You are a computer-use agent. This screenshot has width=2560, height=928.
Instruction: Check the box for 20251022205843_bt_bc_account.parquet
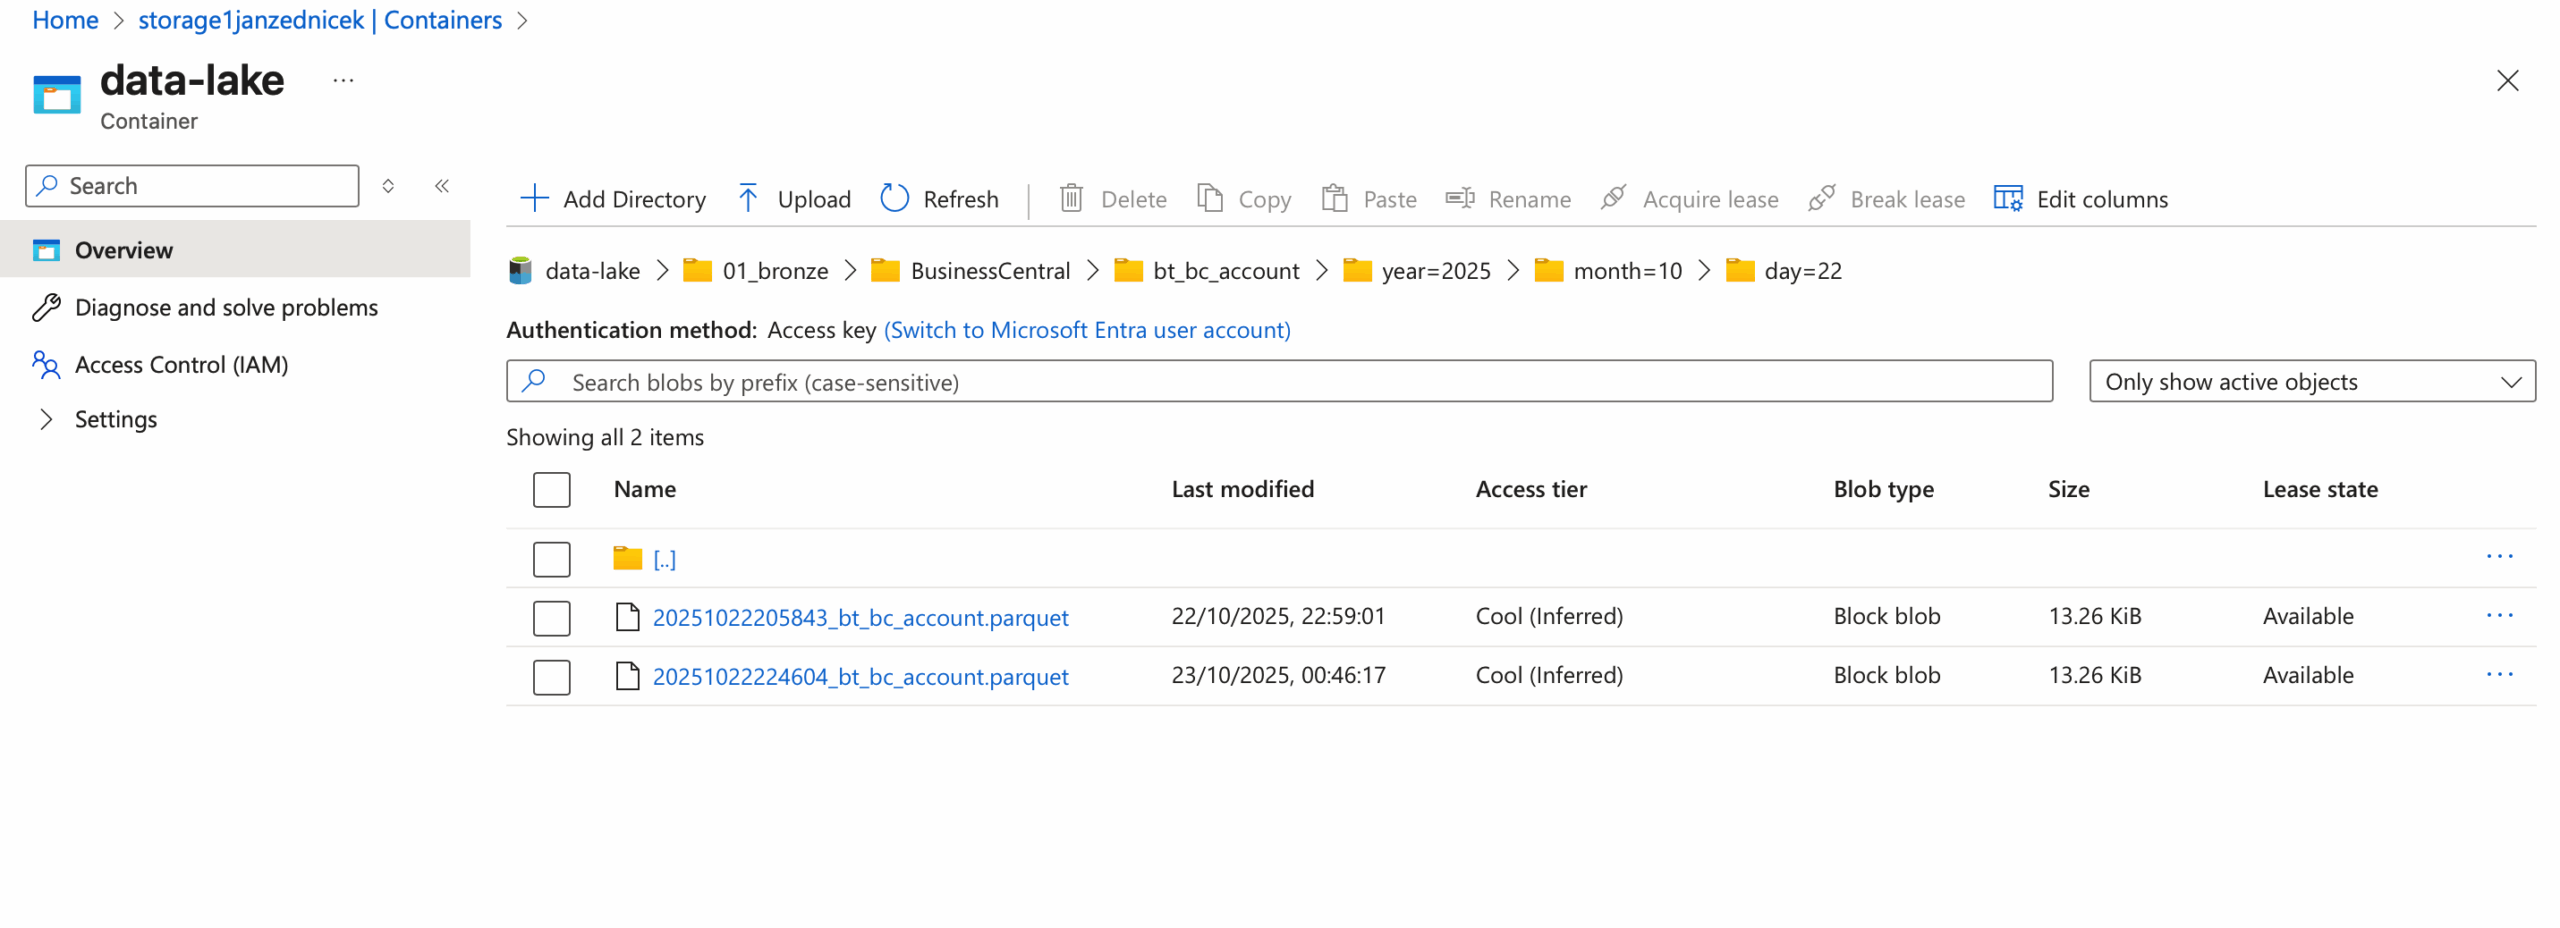[551, 617]
